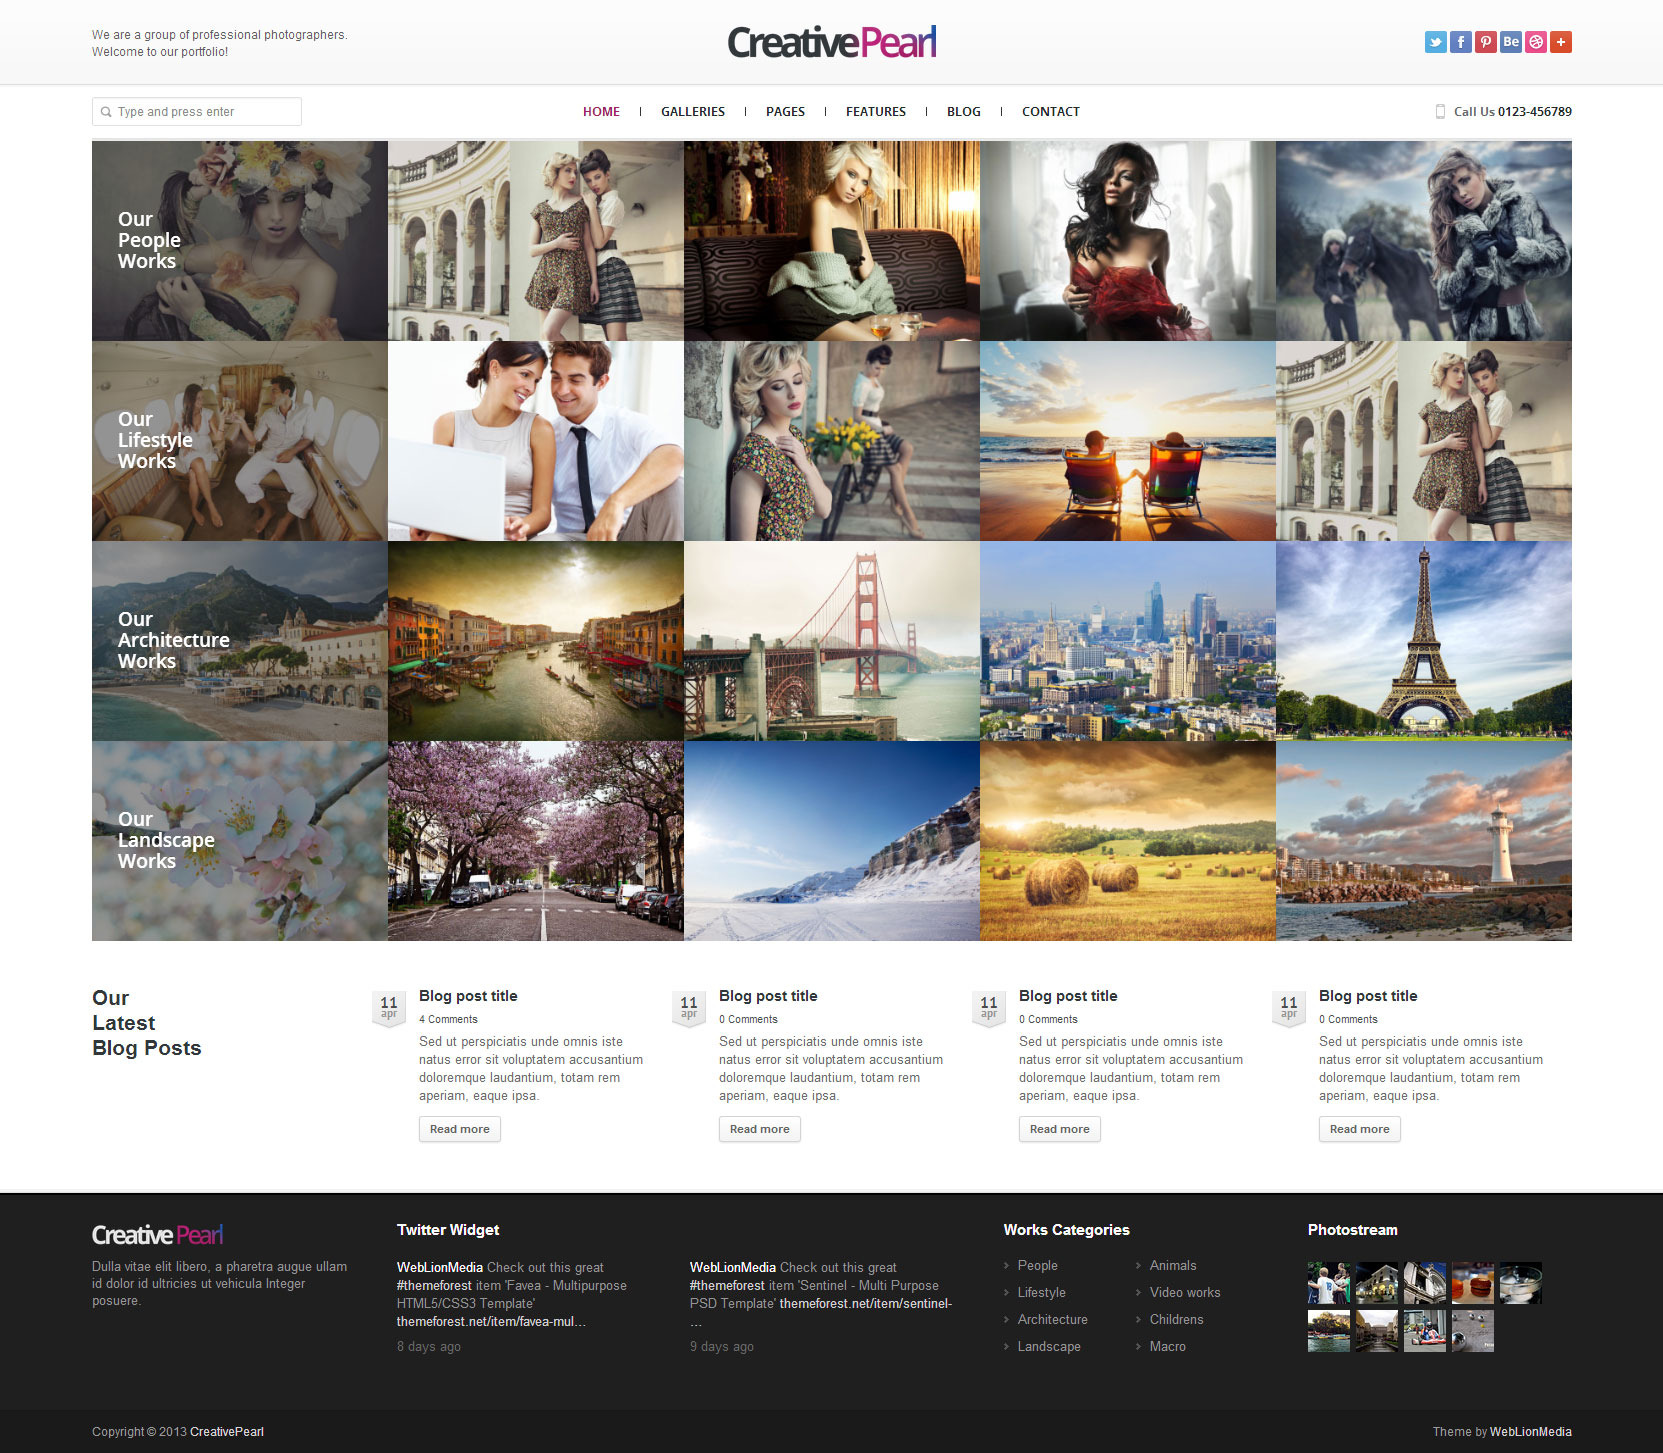The width and height of the screenshot is (1663, 1453).
Task: Follow the WebLionMedia theme credit link
Action: point(1530,1432)
